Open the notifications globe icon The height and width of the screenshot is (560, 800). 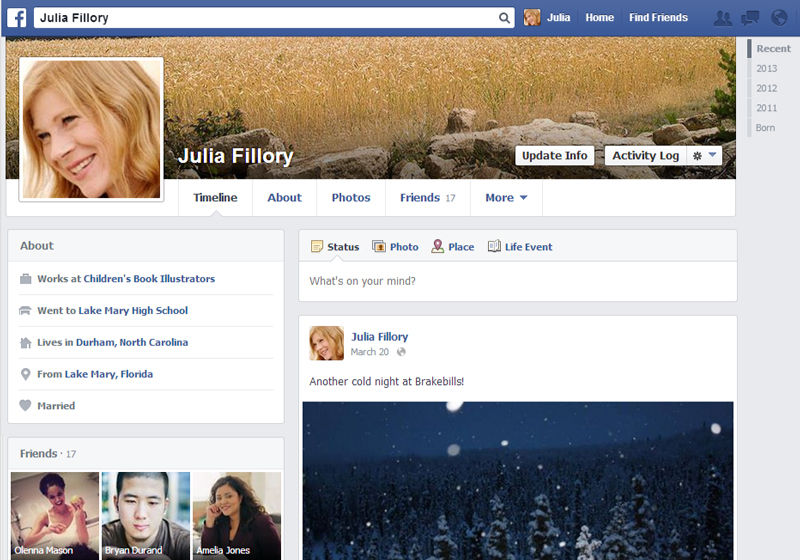pyautogui.click(x=777, y=18)
